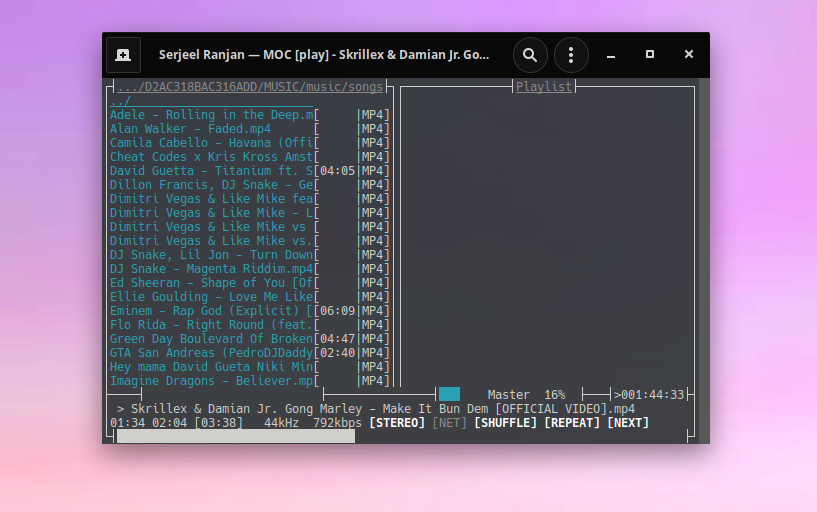Screen dimensions: 817x512
Task: Click now playing Skrillex & Damian Jr. title
Action: [x=383, y=409]
